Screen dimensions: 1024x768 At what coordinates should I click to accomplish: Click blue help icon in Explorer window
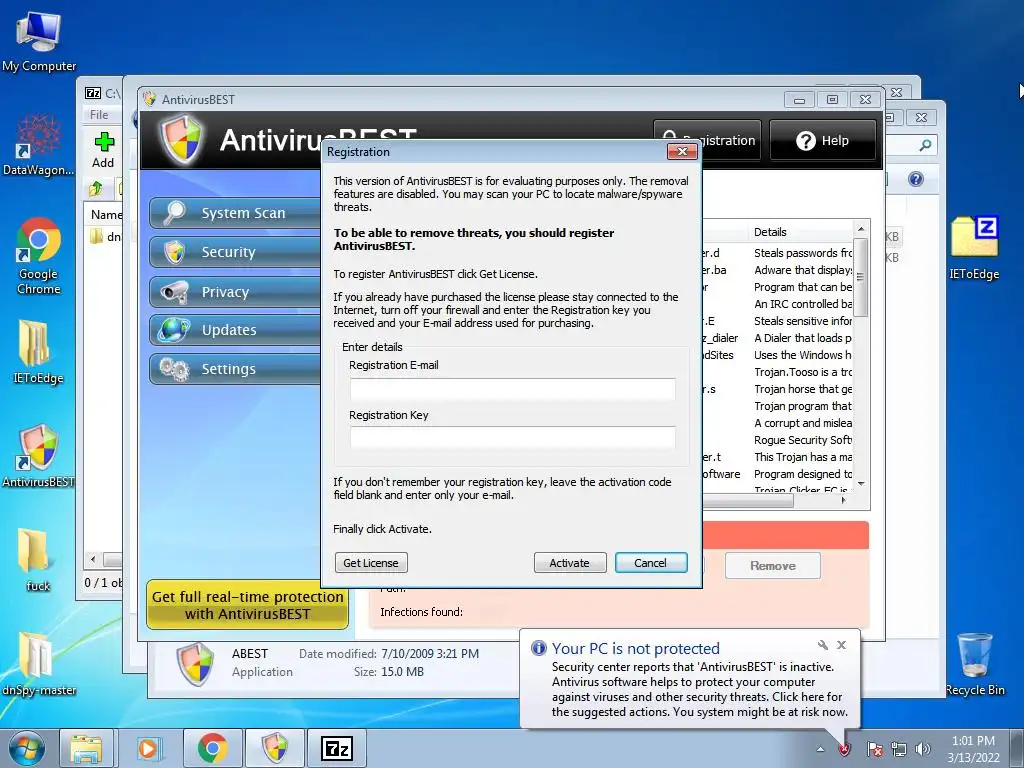(916, 179)
